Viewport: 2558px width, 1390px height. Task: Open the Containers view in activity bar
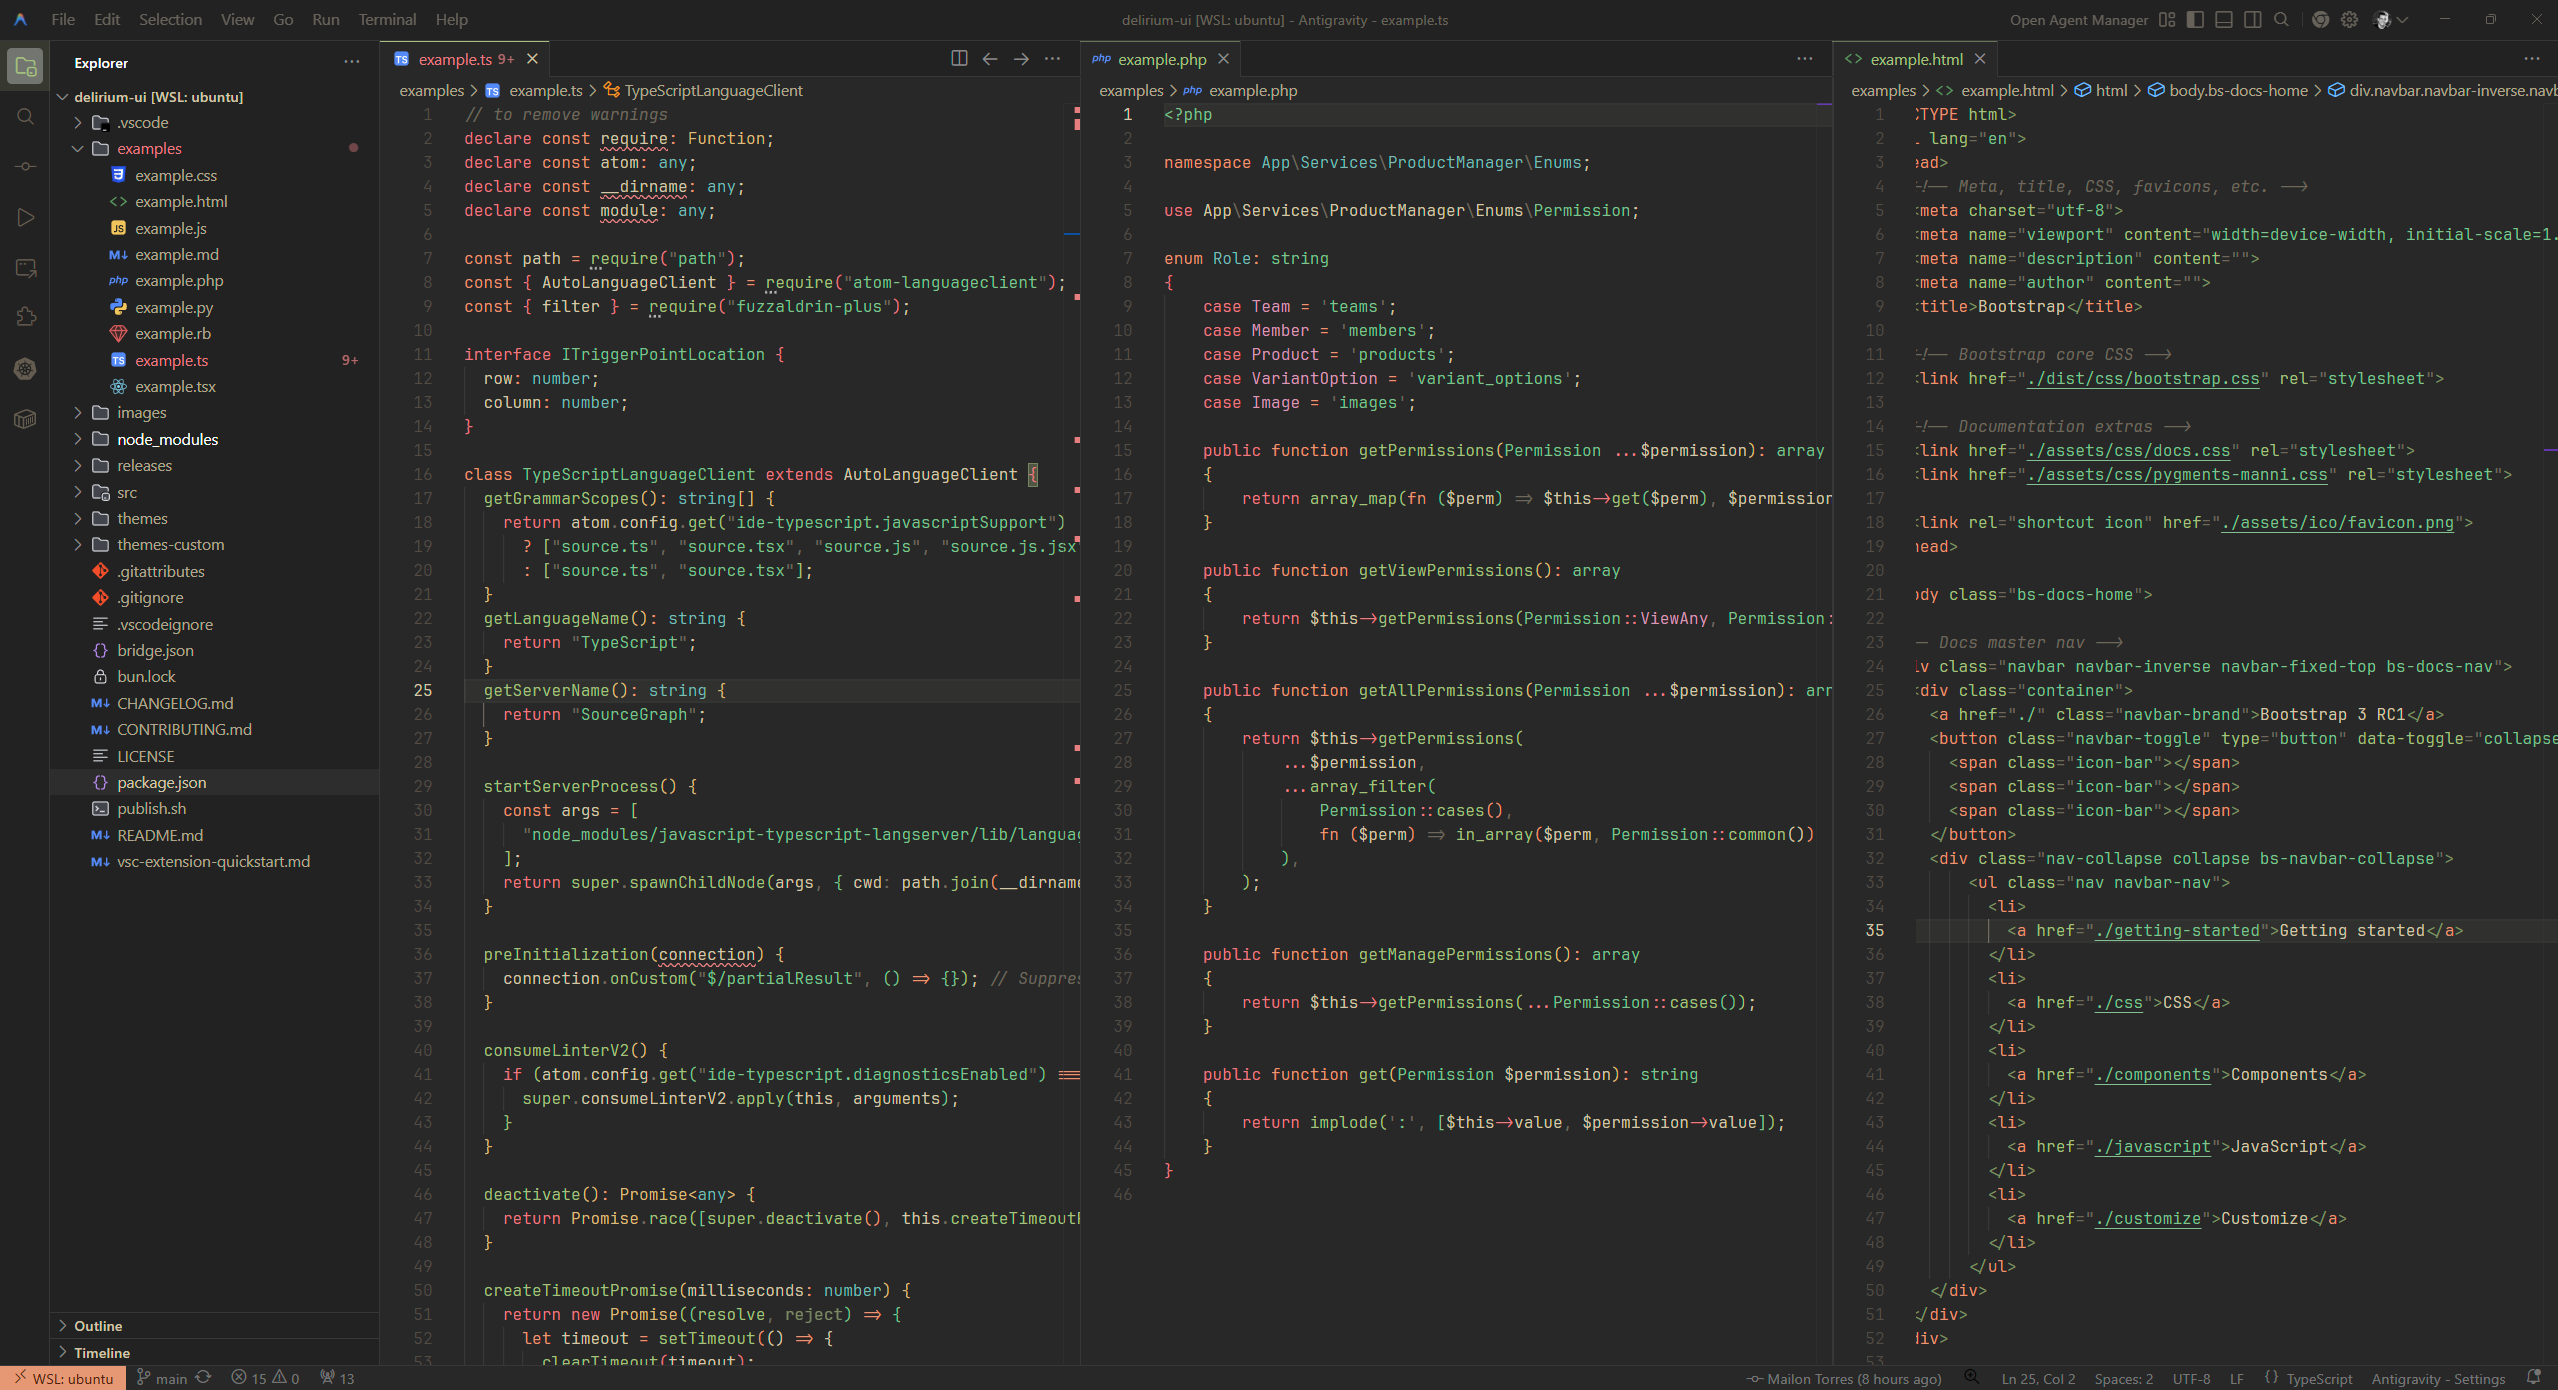(25, 419)
